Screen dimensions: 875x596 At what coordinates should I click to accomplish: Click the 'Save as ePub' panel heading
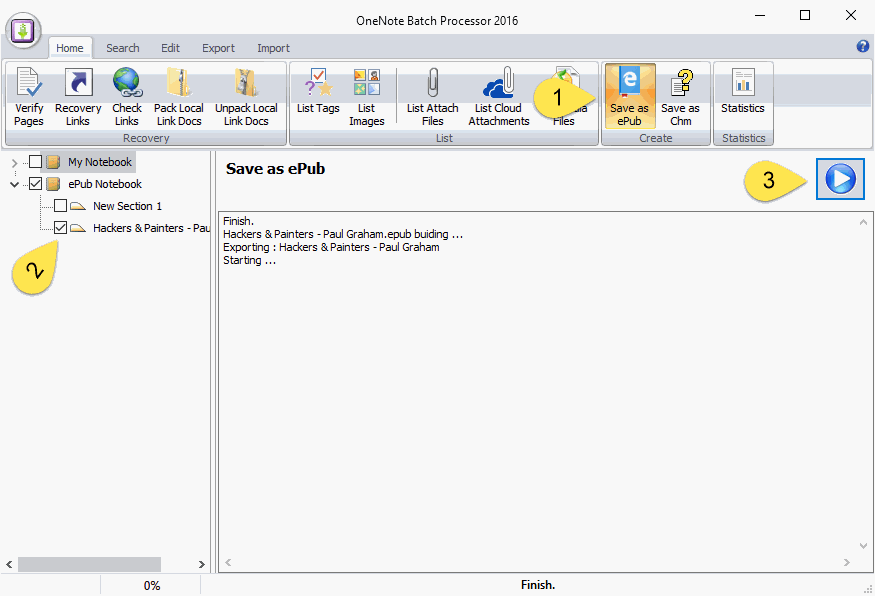coord(275,169)
